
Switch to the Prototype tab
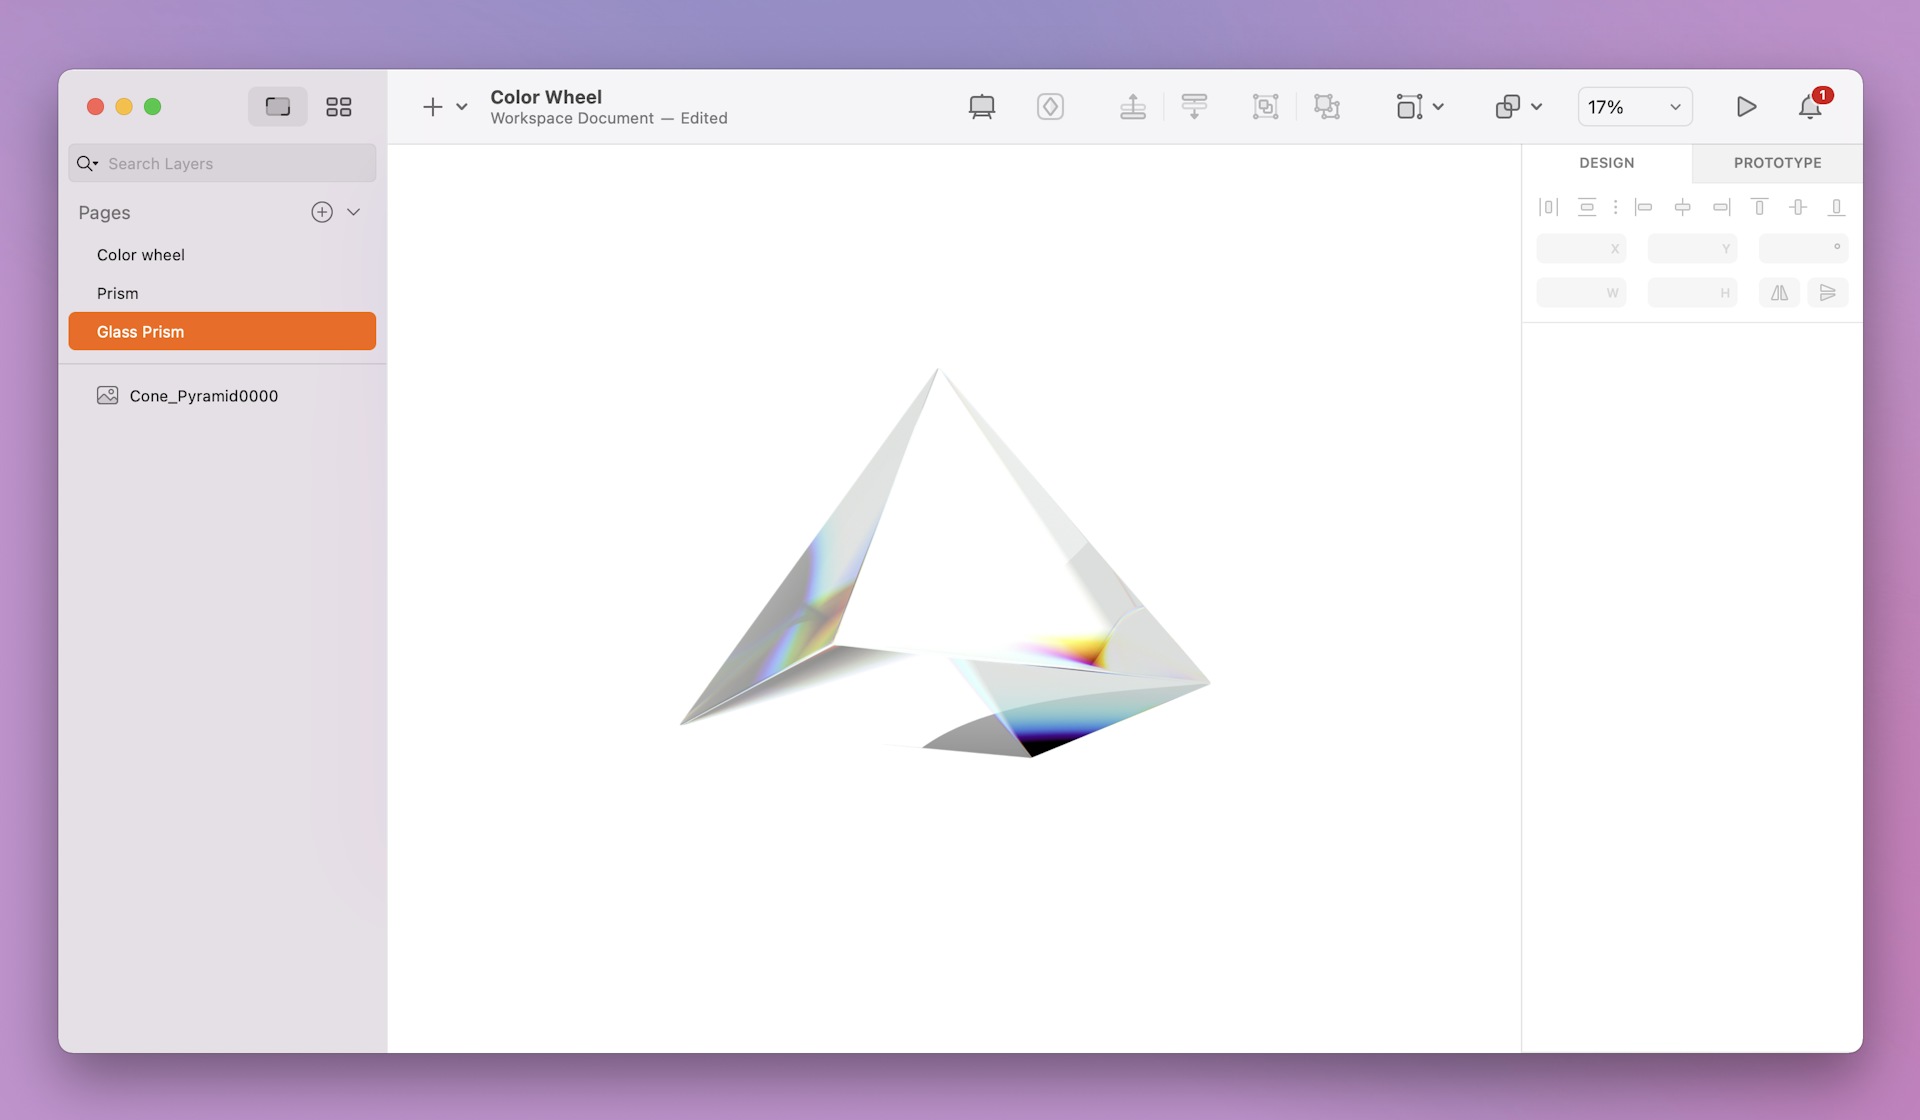(x=1777, y=162)
